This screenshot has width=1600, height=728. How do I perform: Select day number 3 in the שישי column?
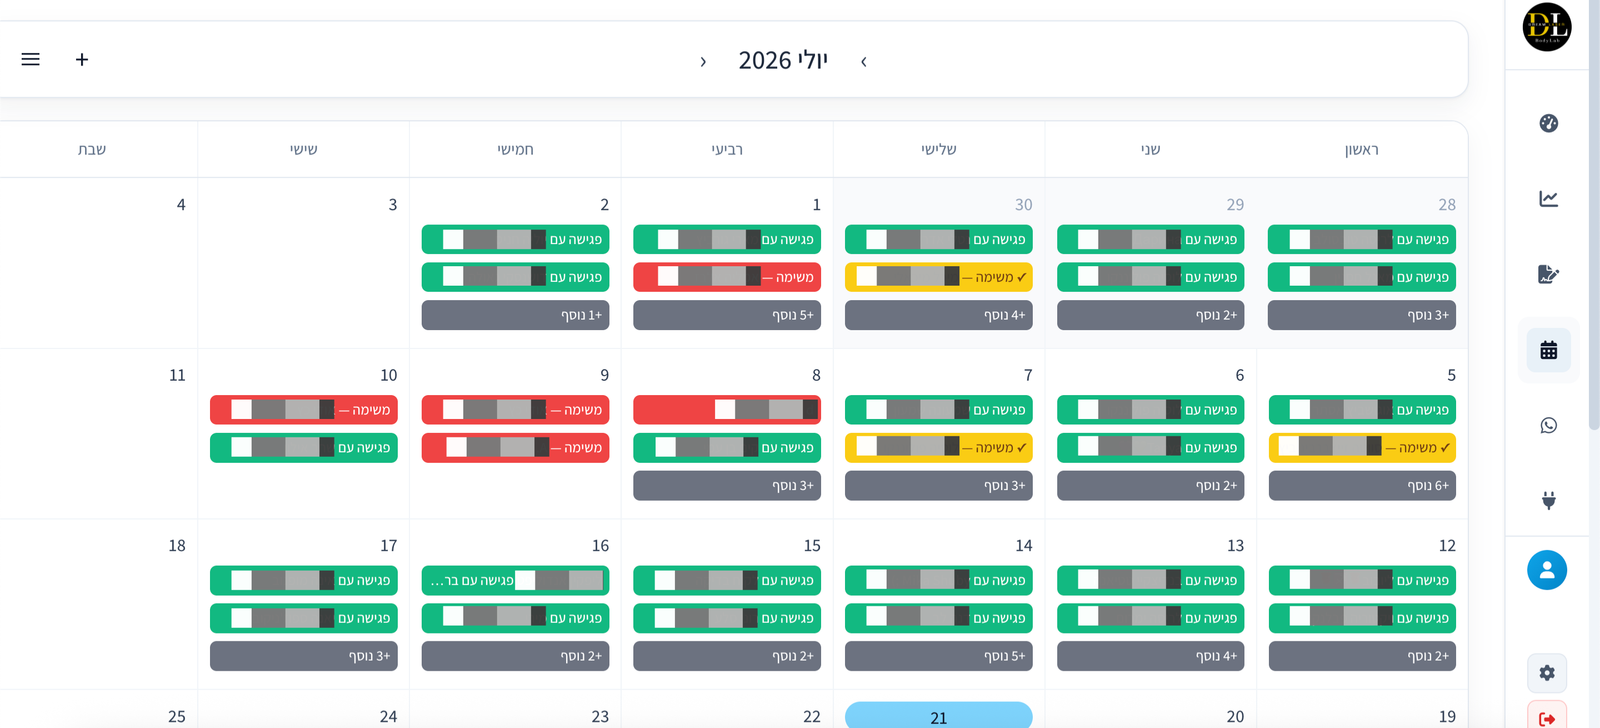393,205
